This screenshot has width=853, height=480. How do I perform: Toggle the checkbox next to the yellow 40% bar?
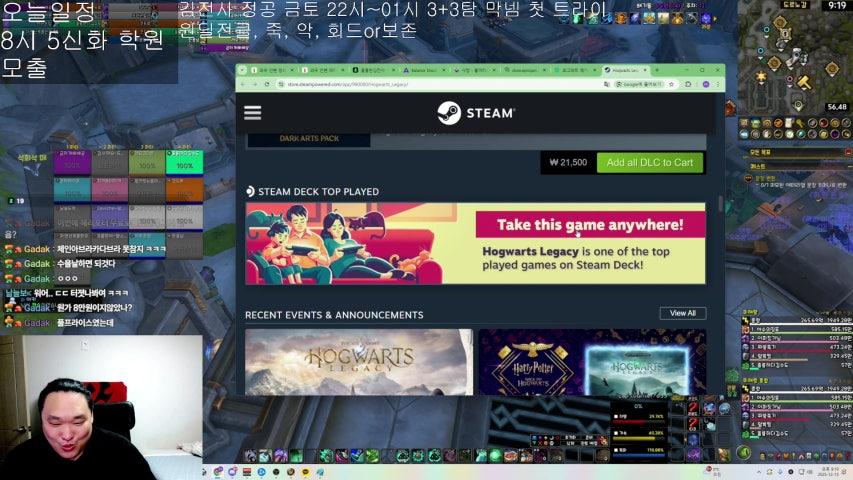pos(616,433)
